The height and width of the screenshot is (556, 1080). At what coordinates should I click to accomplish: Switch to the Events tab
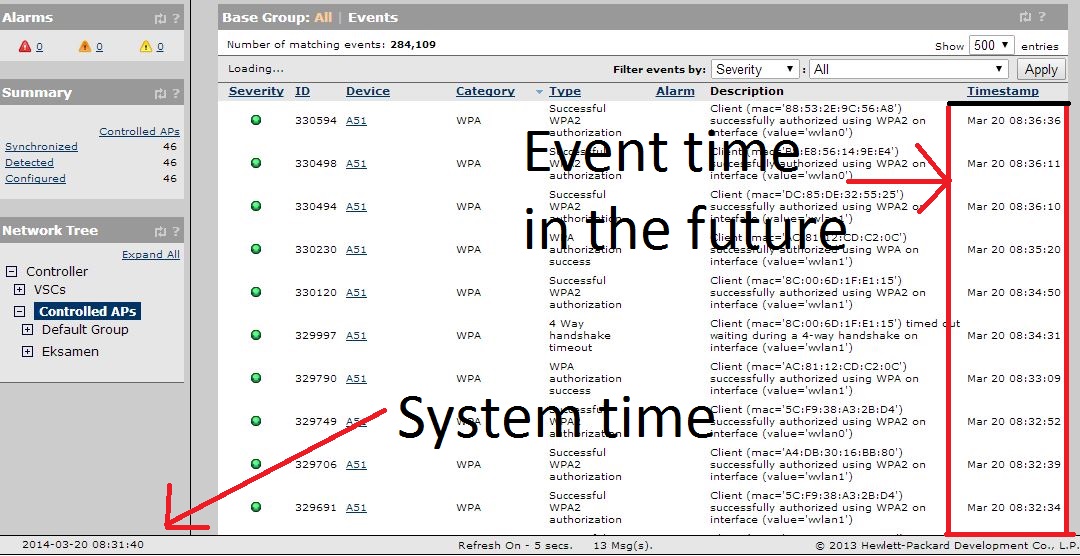(373, 17)
